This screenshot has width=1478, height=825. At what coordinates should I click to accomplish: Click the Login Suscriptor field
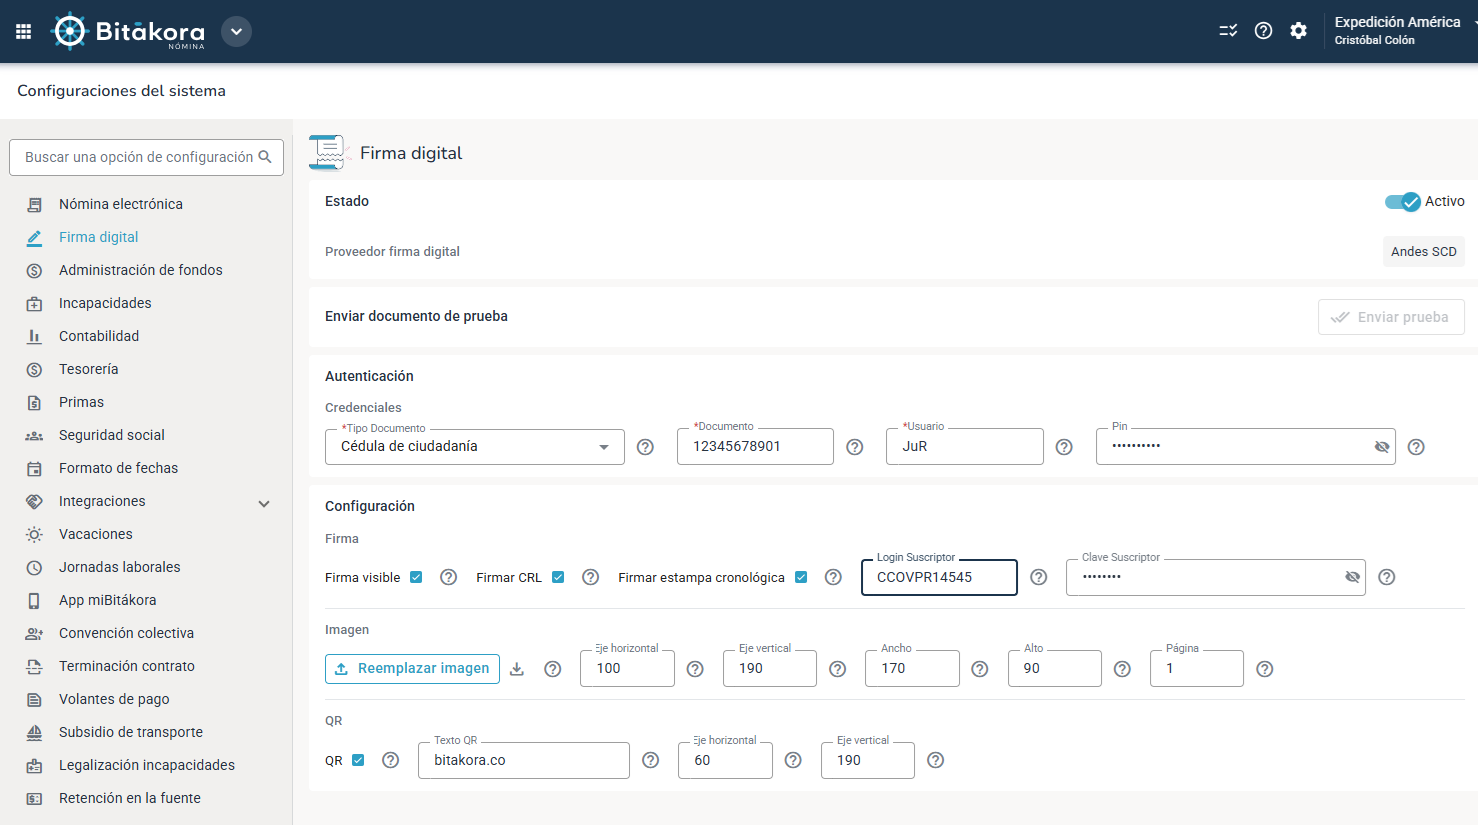939,577
